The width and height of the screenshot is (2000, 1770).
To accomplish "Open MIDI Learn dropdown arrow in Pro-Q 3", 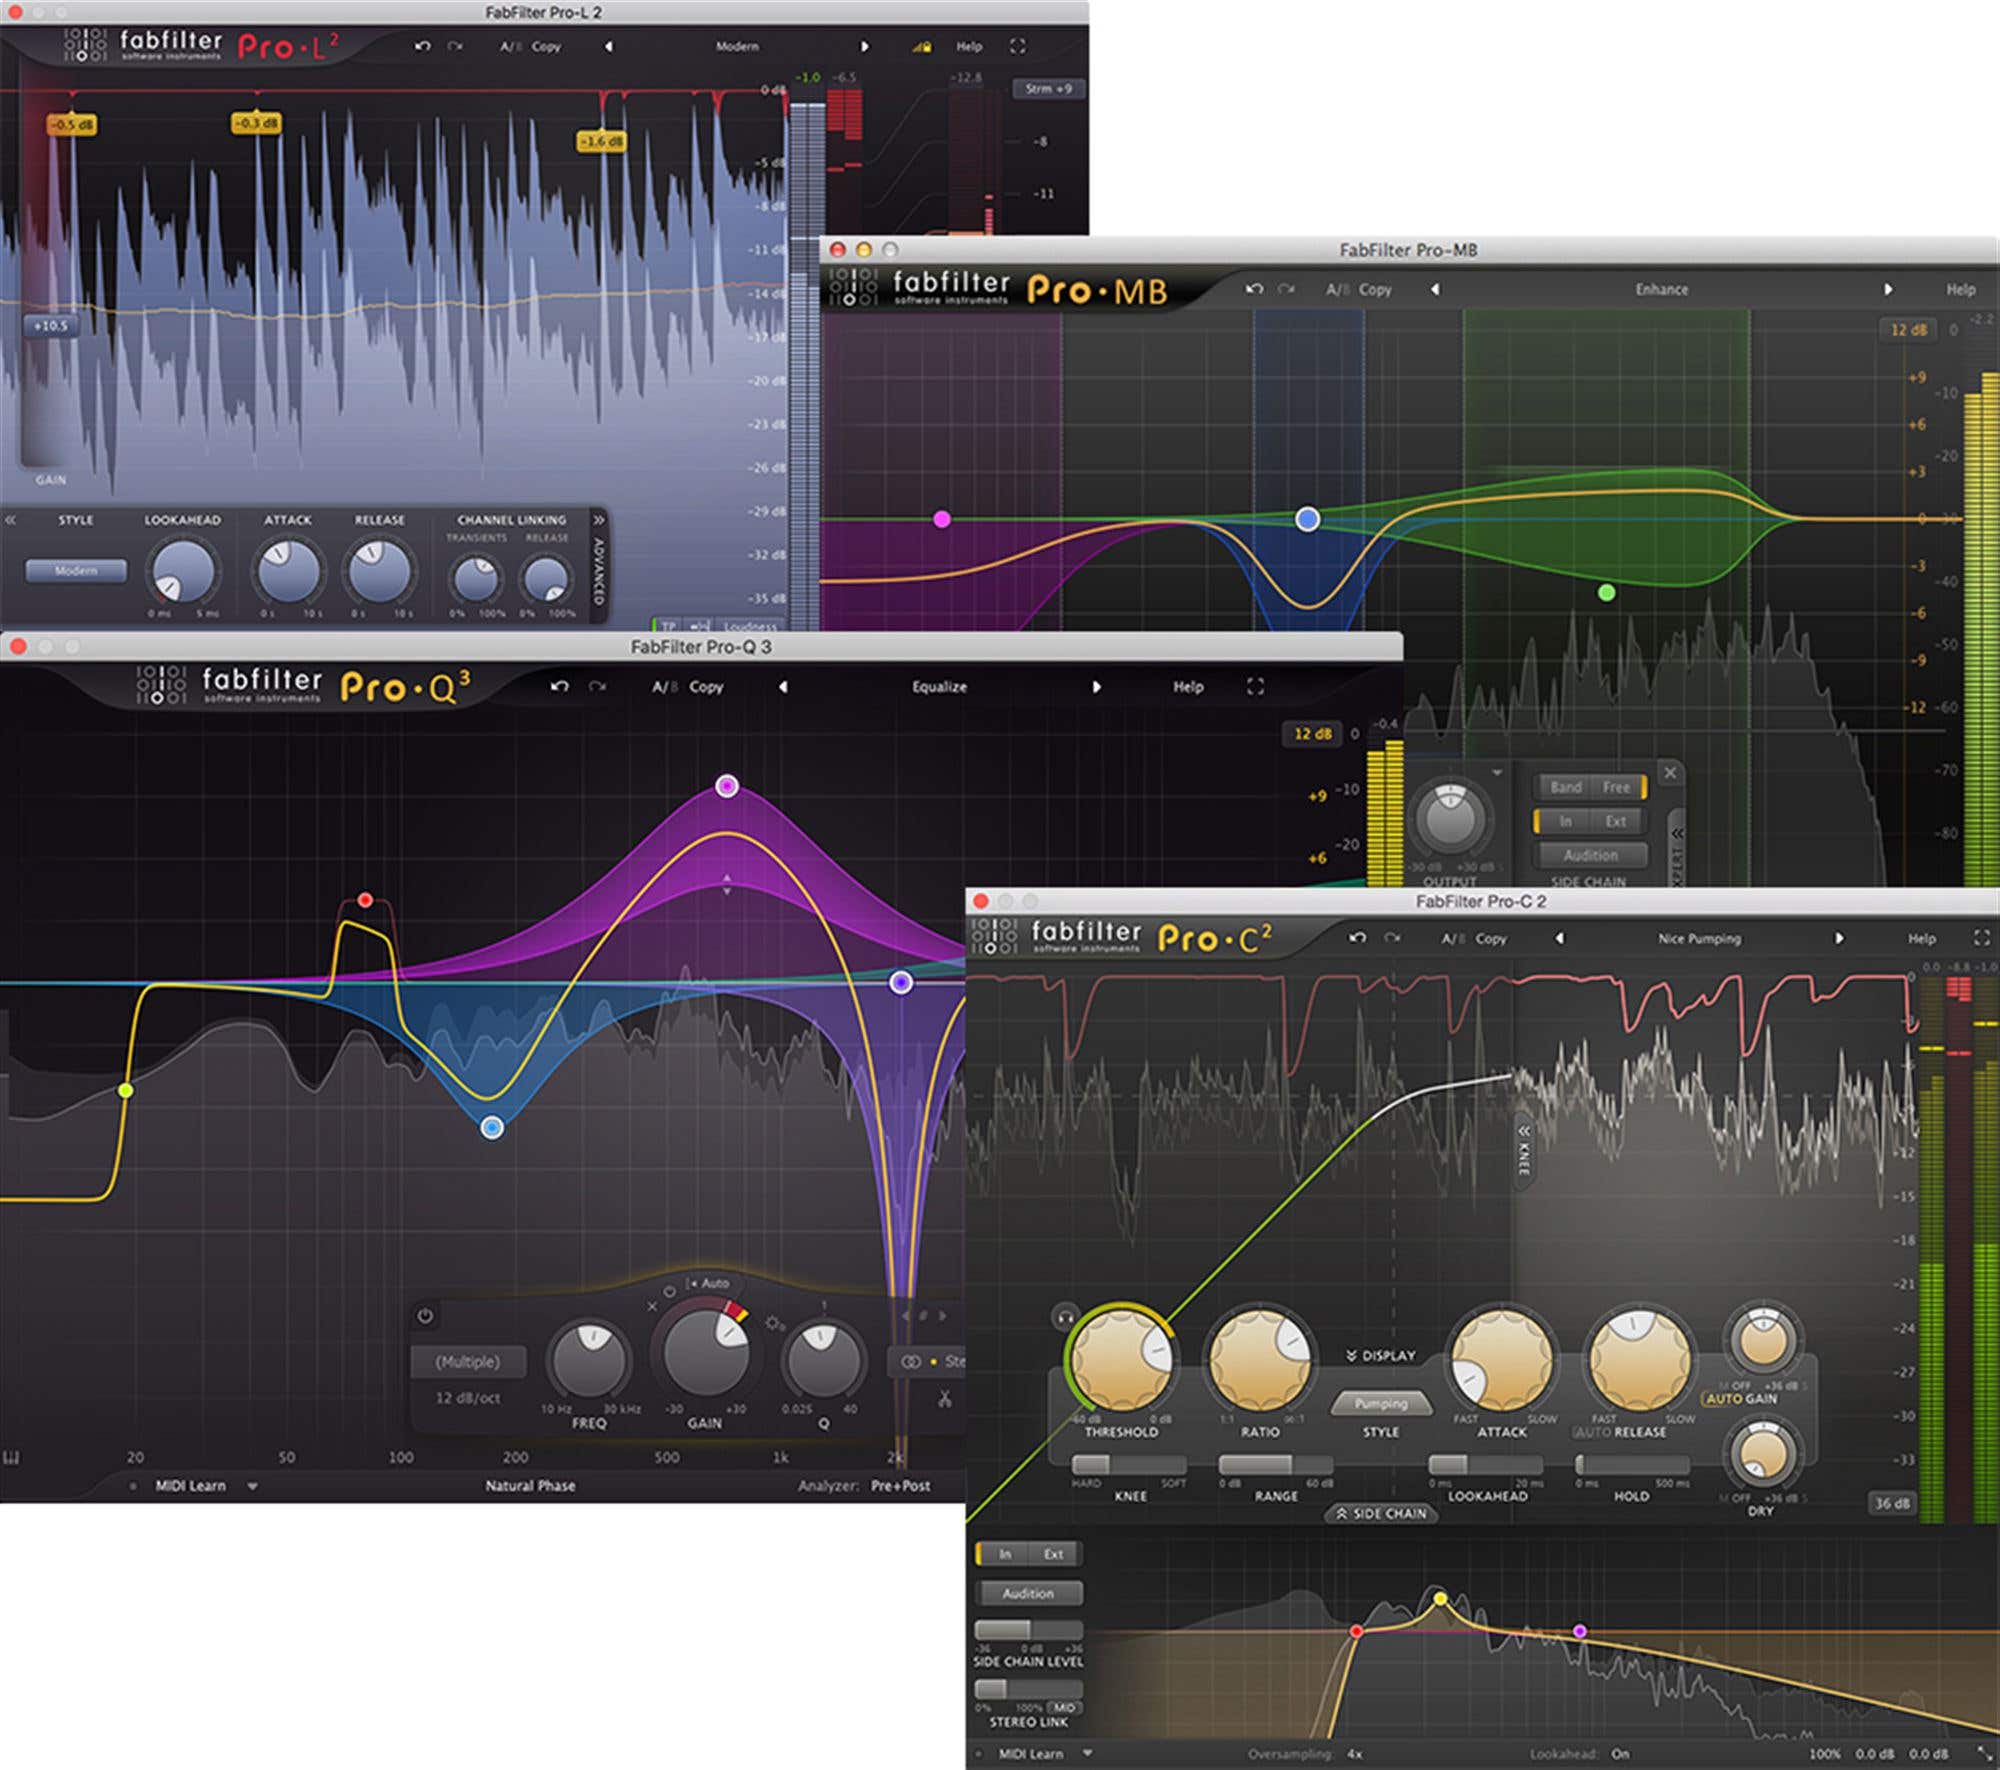I will coord(252,1486).
